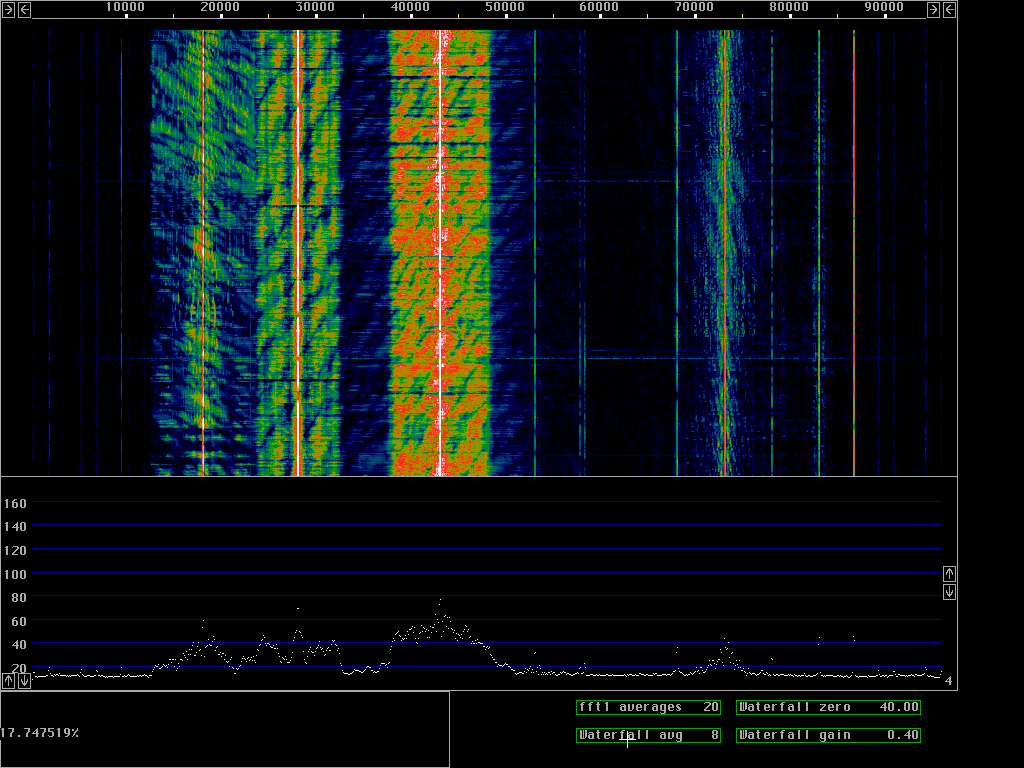This screenshot has height=768, width=1024.
Task: Click the 160 dB scale label
Action: pos(15,504)
